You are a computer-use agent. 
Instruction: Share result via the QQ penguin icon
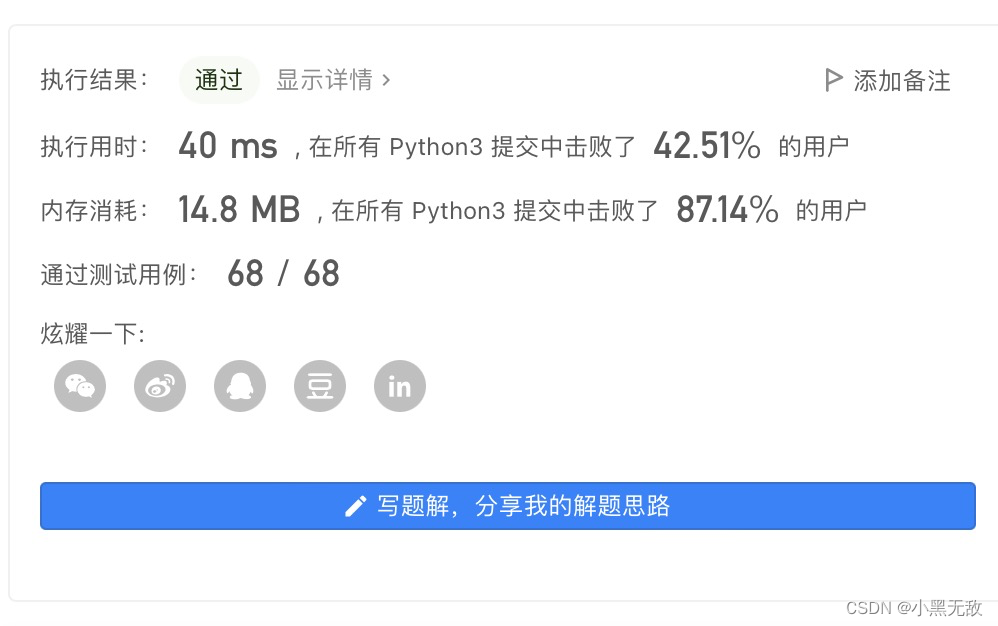pos(239,386)
